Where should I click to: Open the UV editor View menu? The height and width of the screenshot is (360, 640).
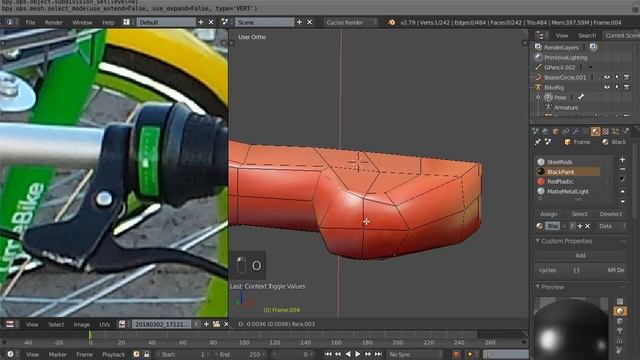[32, 324]
